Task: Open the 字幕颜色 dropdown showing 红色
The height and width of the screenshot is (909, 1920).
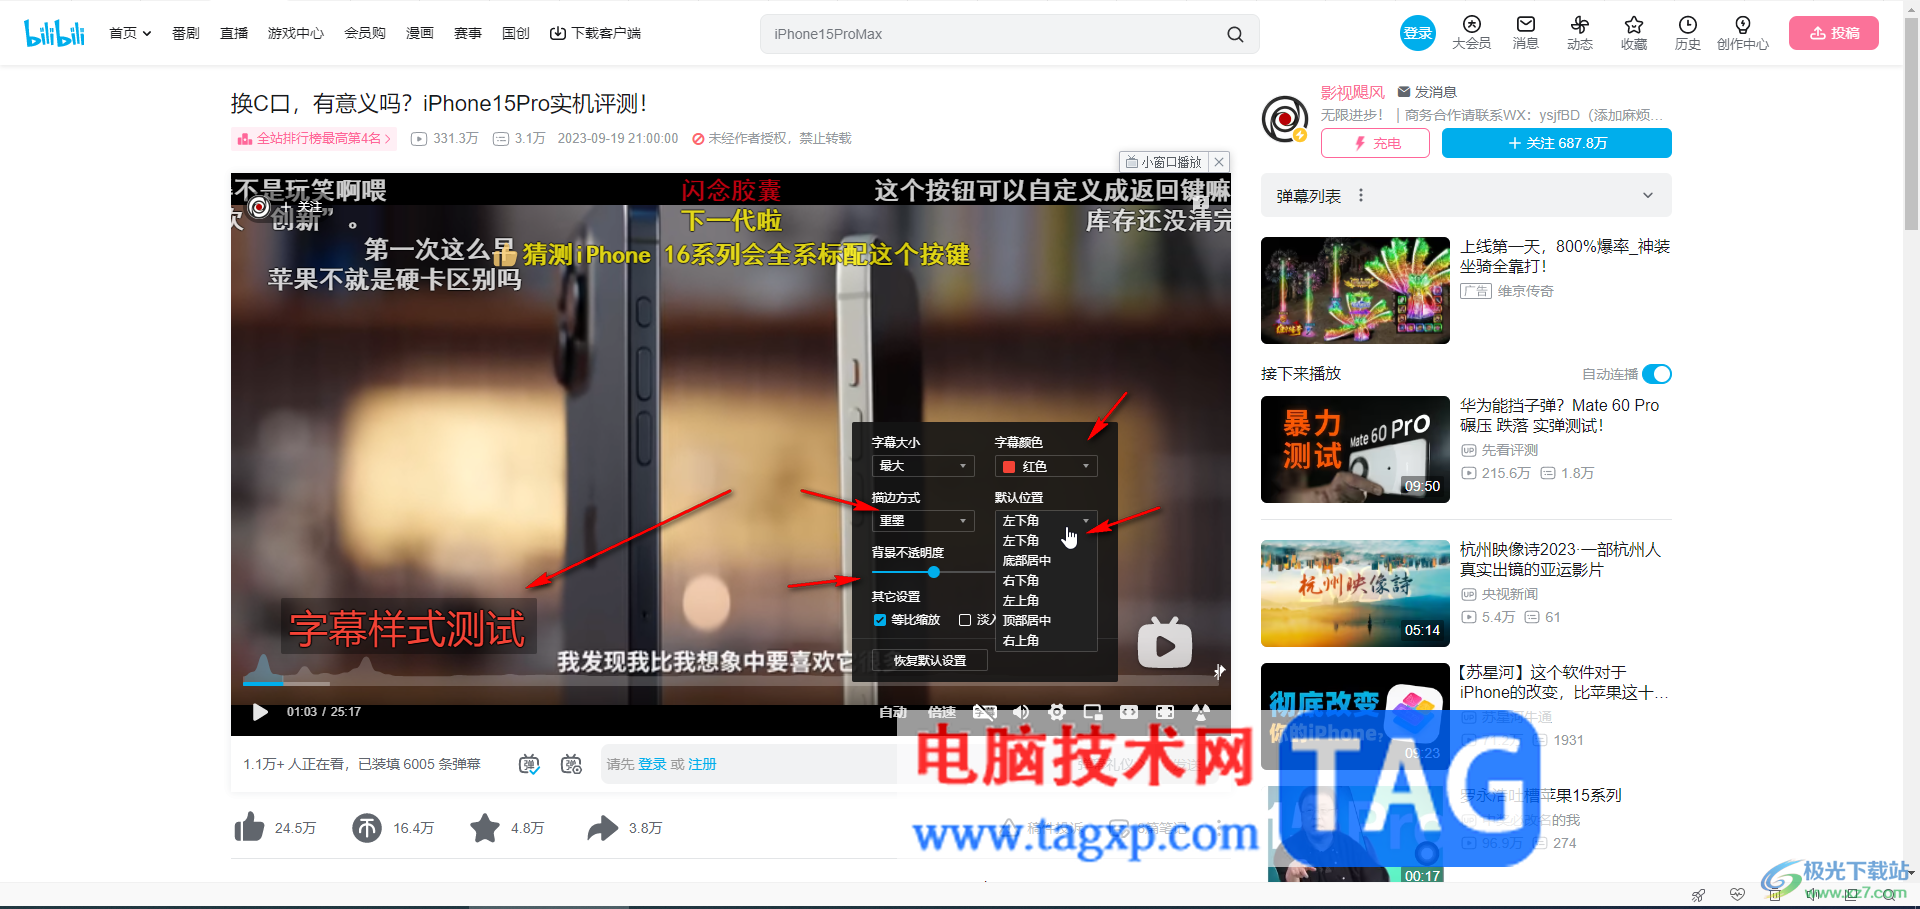Action: point(1046,466)
